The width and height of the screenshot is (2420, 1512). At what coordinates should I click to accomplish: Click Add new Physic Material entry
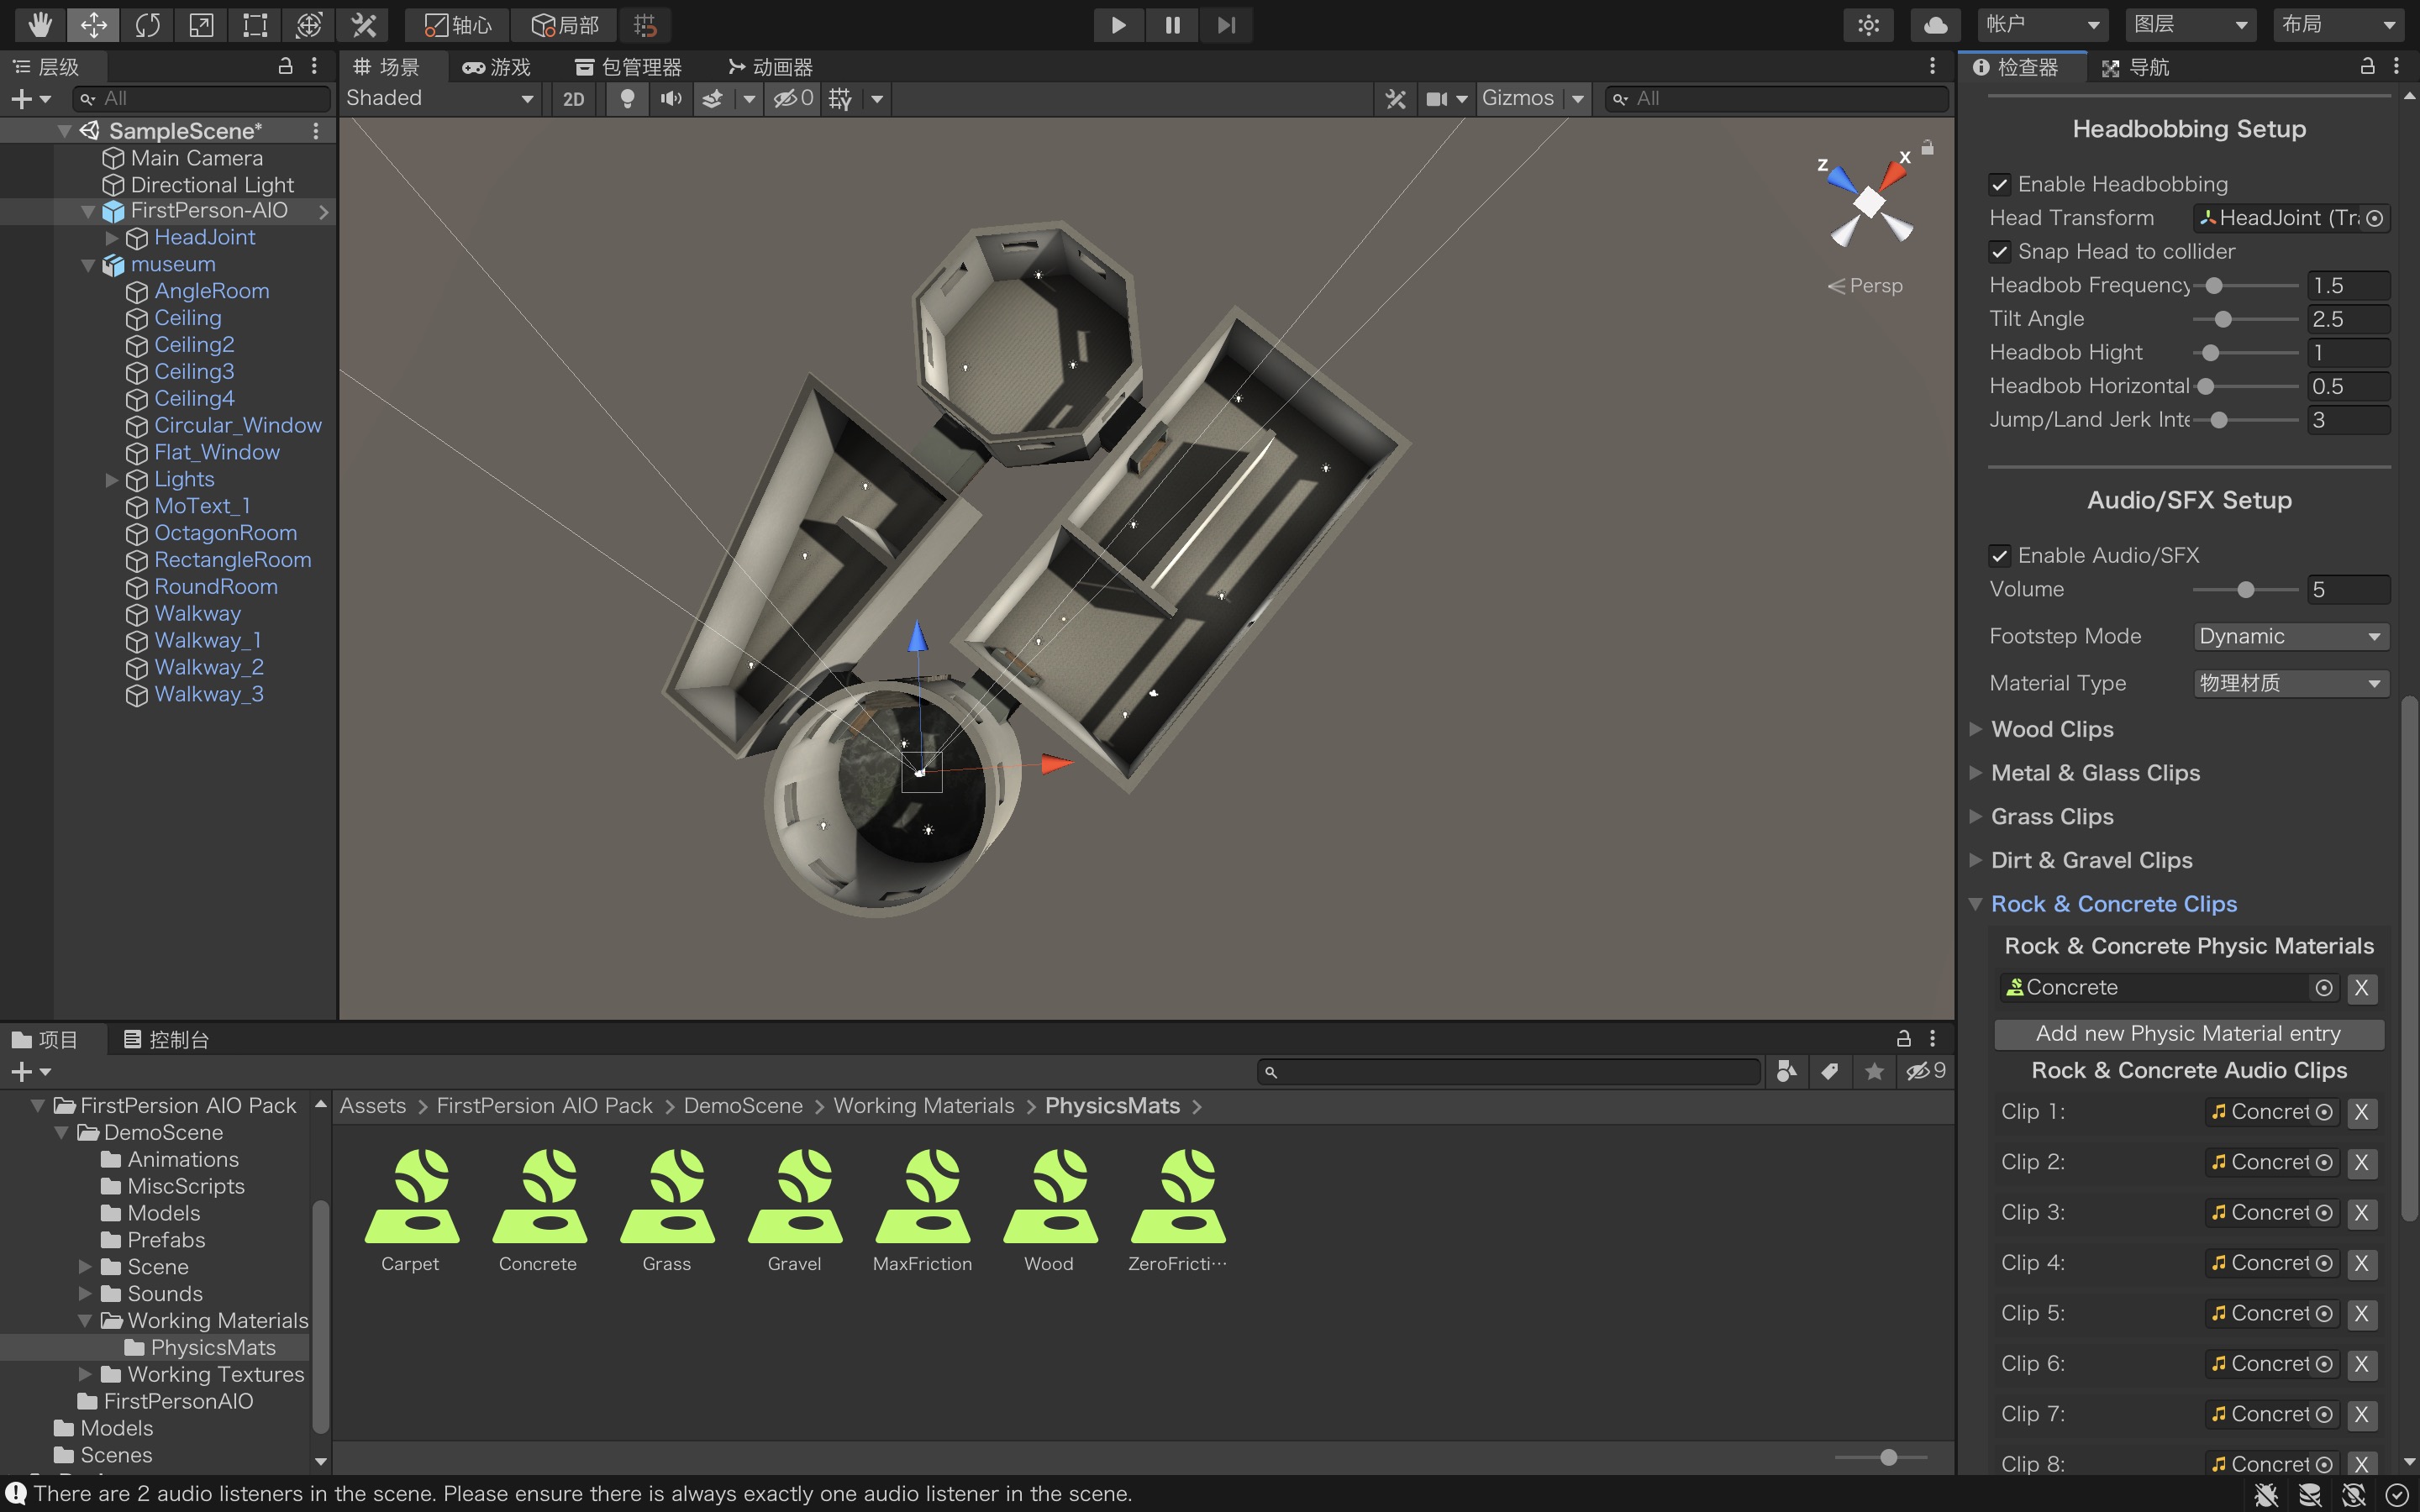tap(2188, 1033)
